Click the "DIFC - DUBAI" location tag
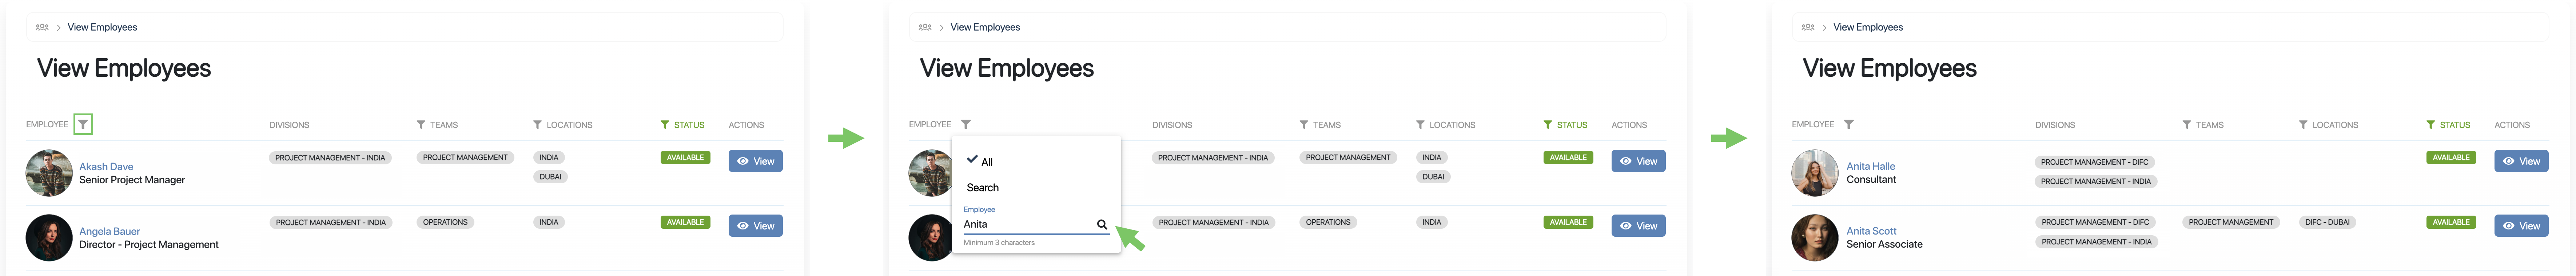2576x276 pixels. coord(2327,222)
